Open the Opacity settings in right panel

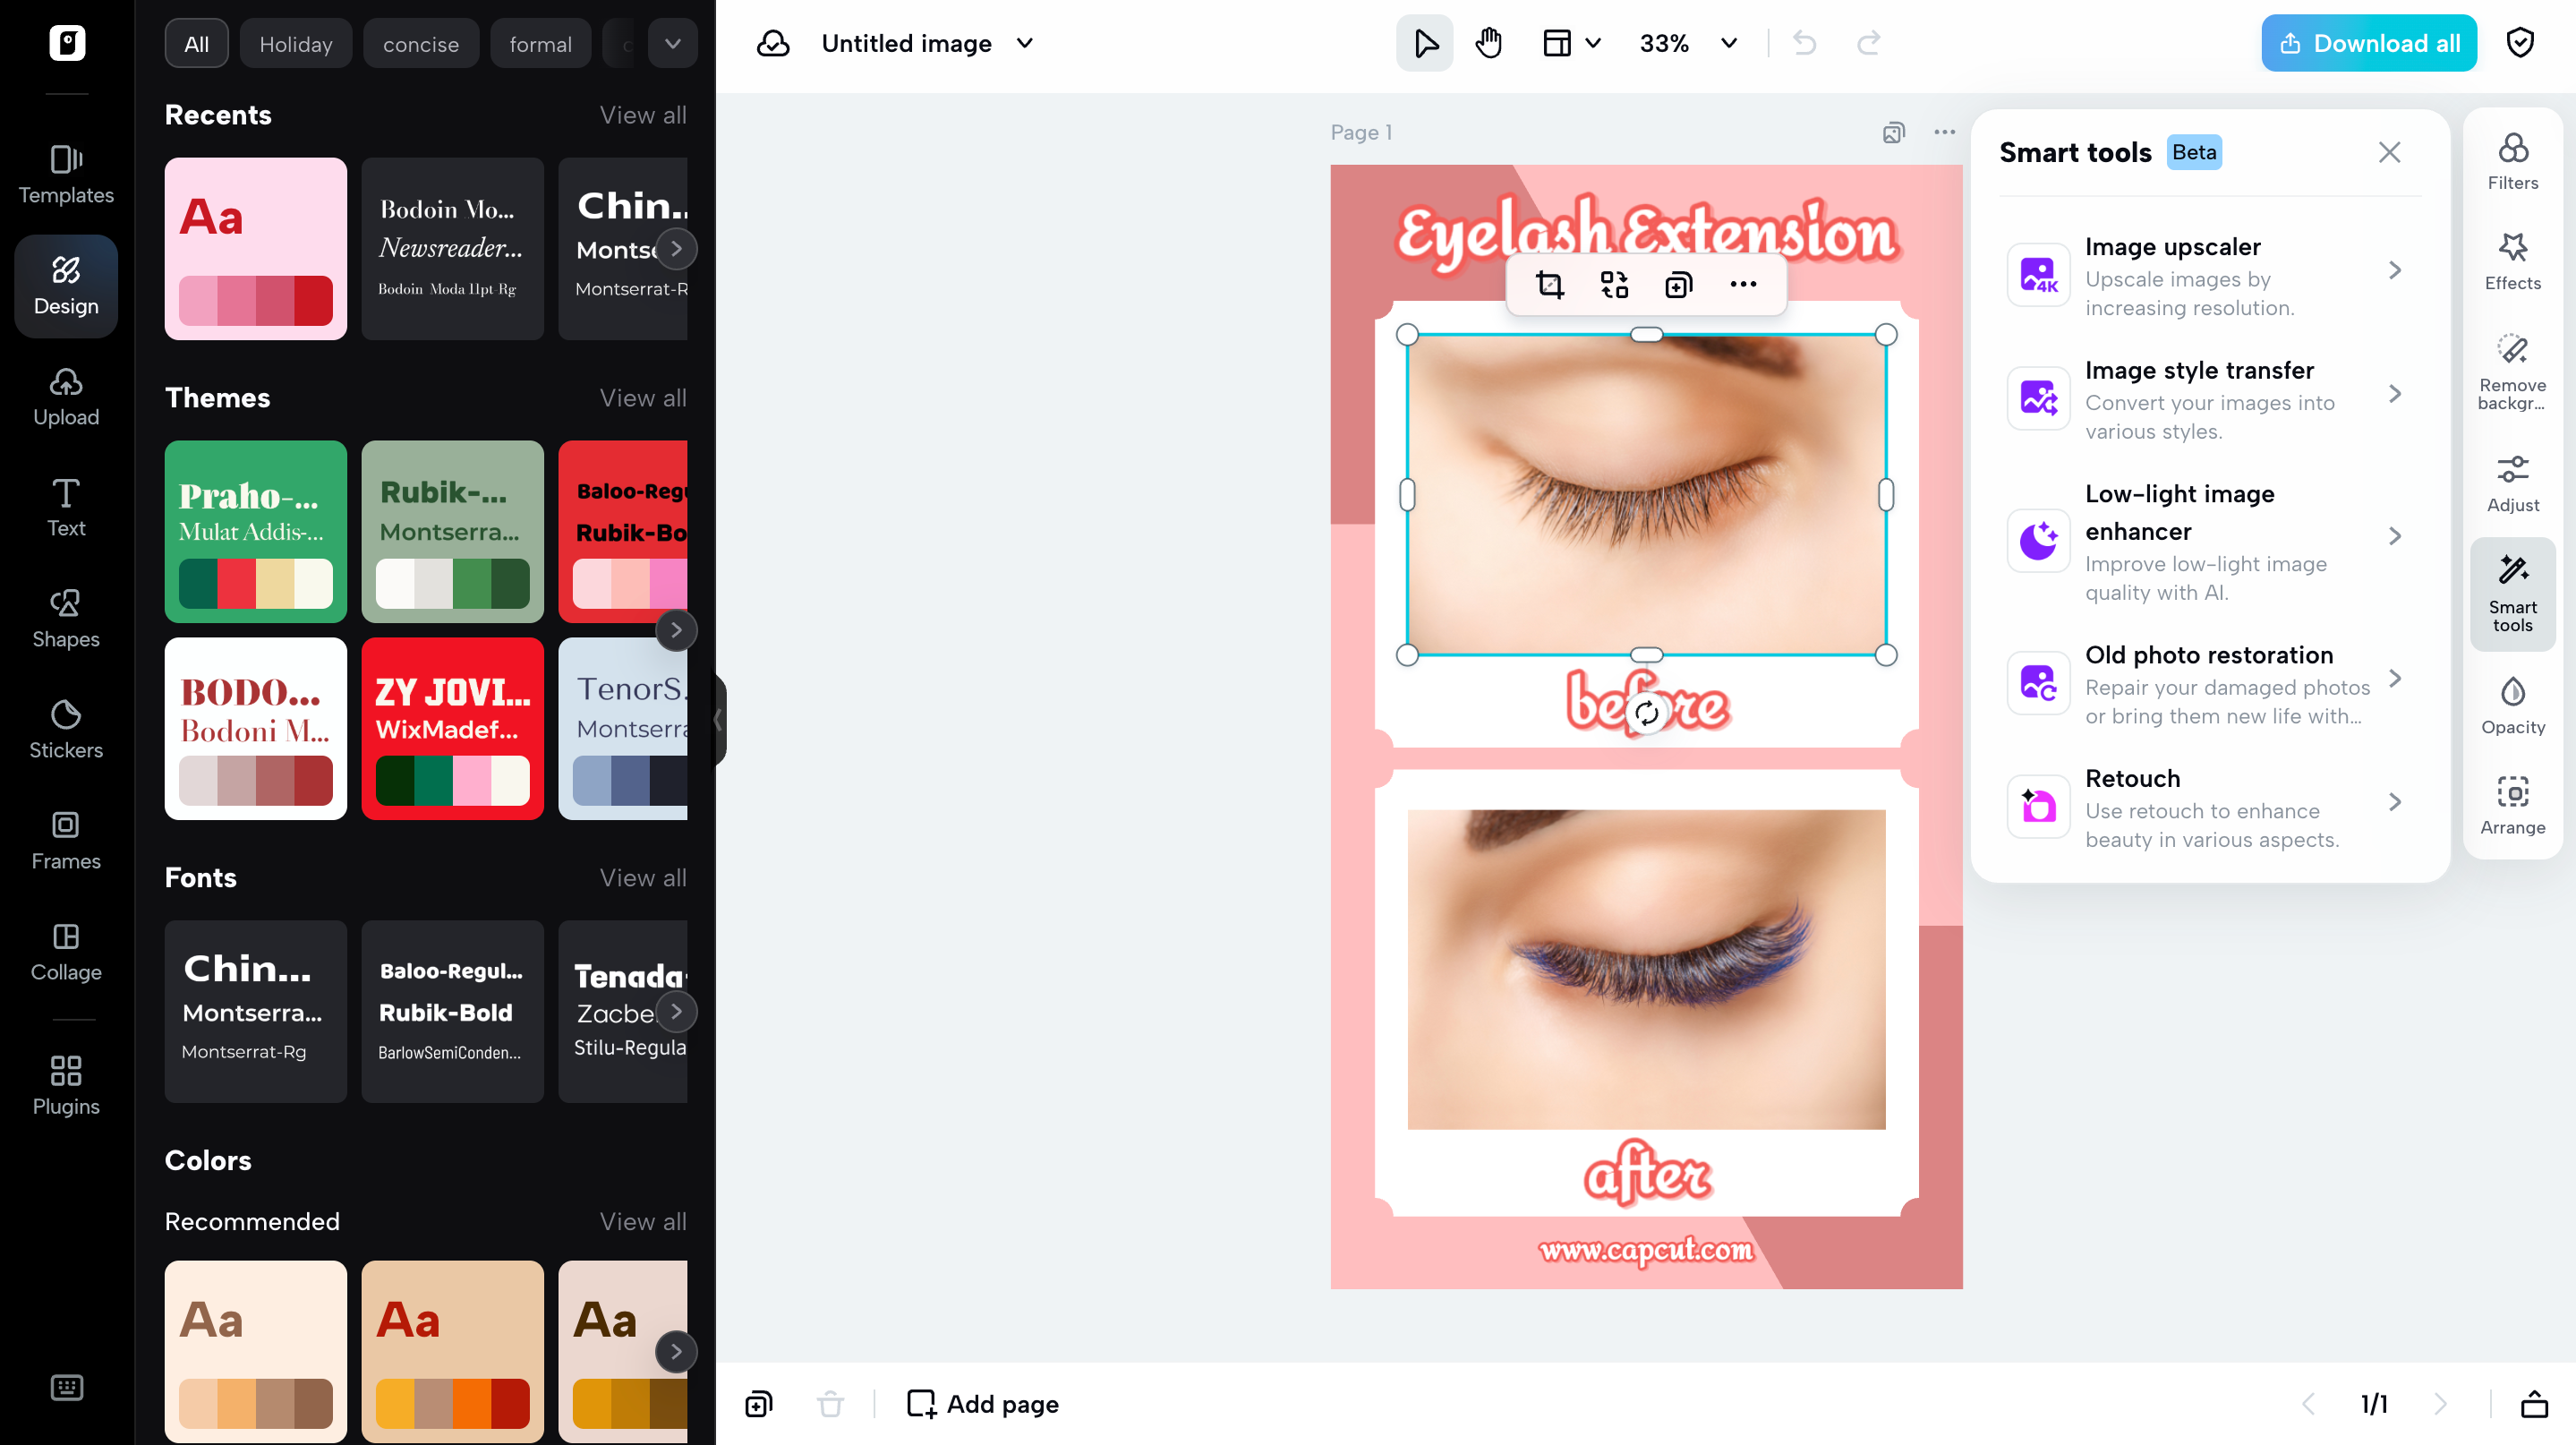point(2513,704)
